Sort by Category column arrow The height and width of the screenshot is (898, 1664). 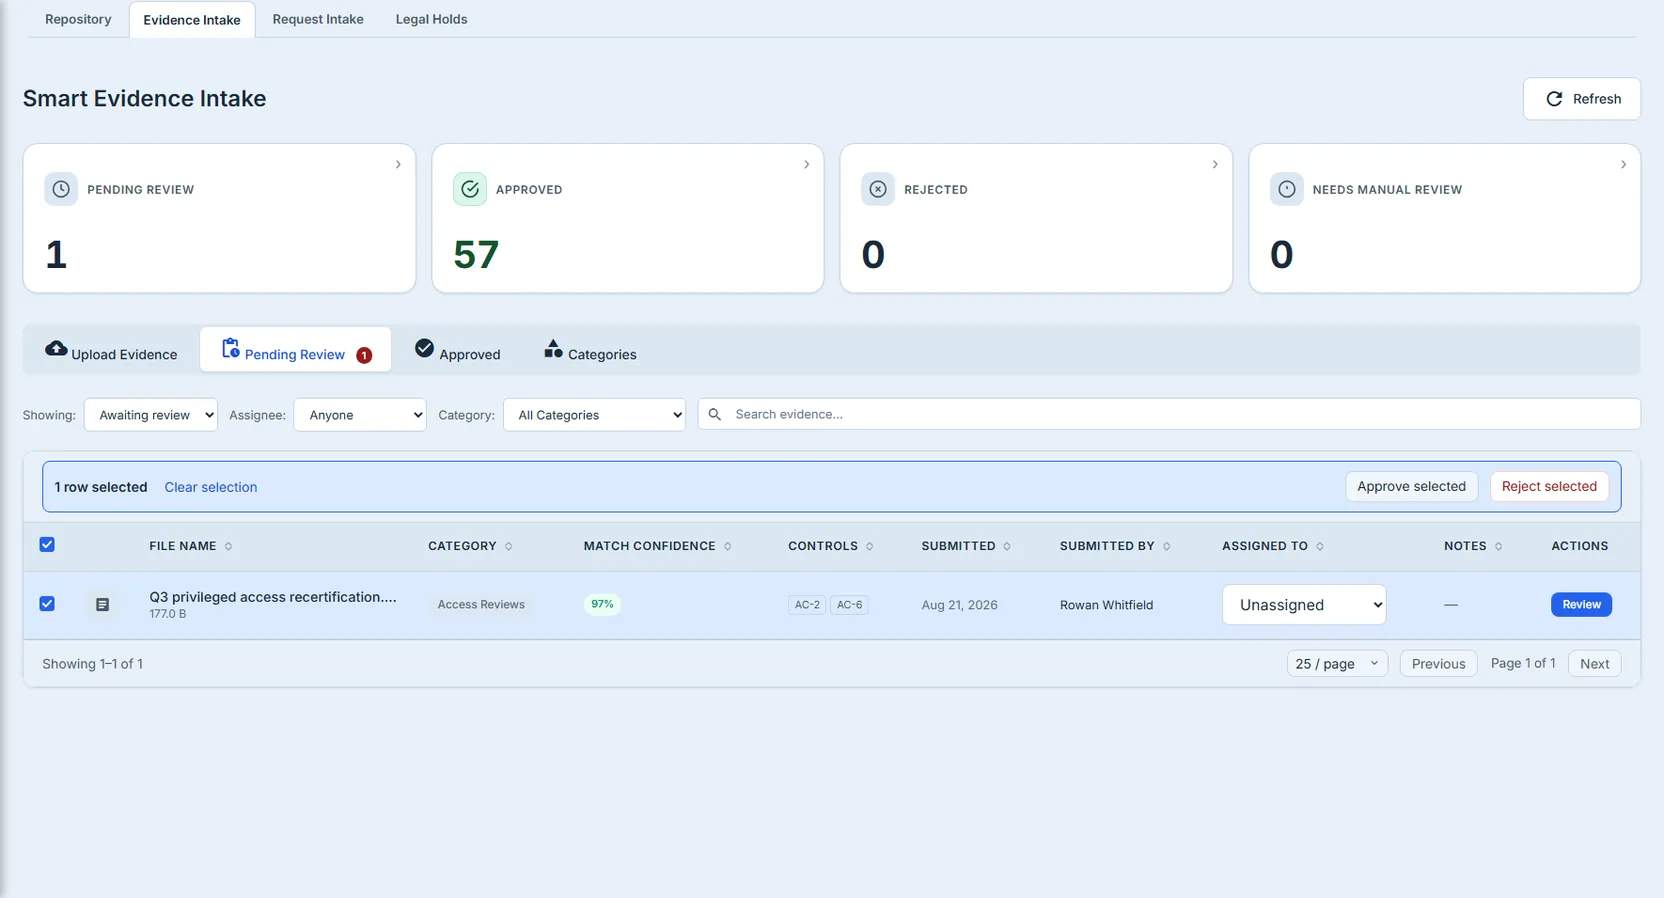[x=509, y=546]
